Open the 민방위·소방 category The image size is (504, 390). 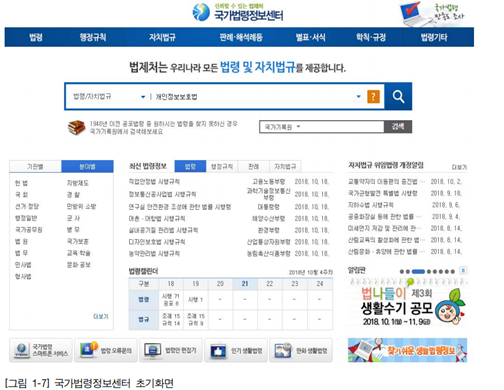click(81, 206)
